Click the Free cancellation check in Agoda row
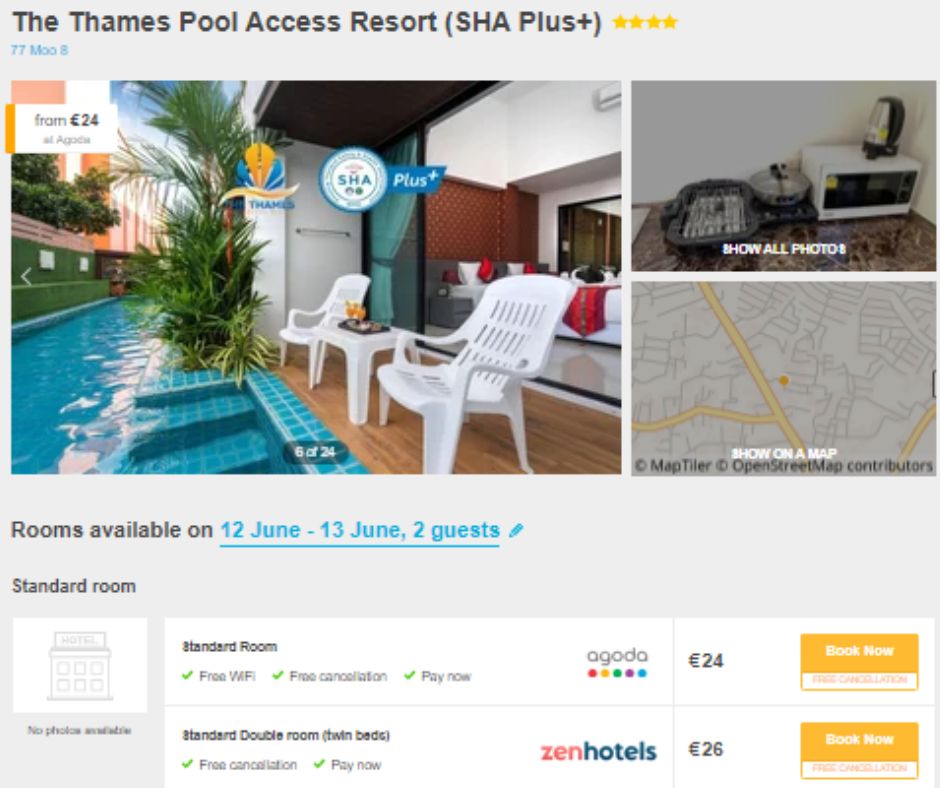Screen dimensions: 940x788 click(329, 676)
